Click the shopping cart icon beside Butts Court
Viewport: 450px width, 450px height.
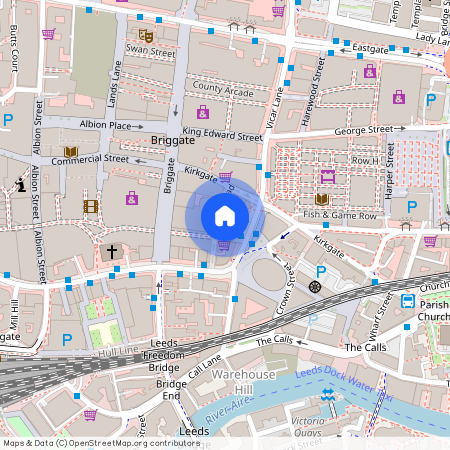coord(49,34)
